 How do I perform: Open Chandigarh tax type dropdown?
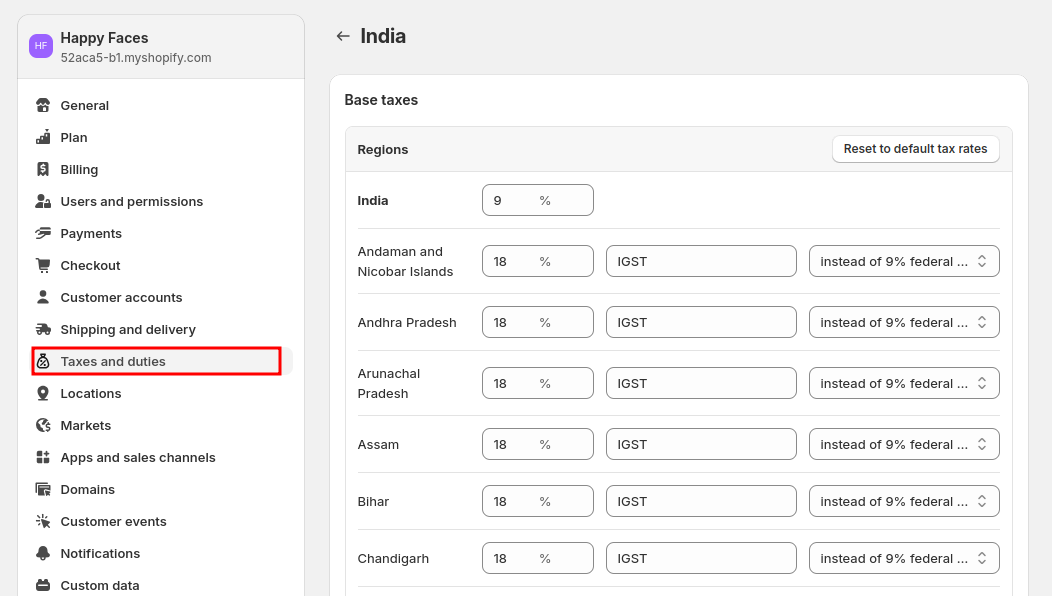point(904,558)
